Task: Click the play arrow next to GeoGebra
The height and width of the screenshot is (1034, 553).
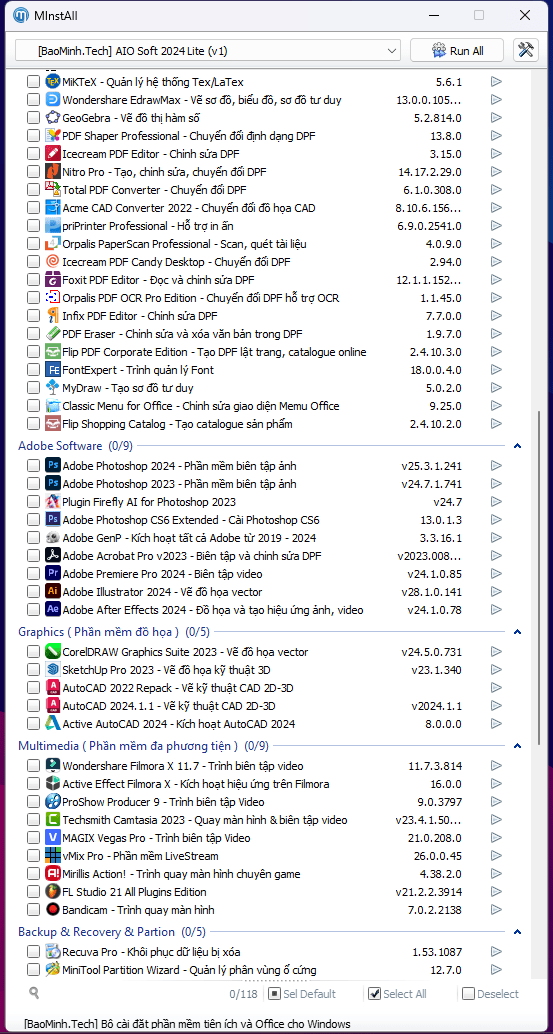Action: pyautogui.click(x=496, y=118)
